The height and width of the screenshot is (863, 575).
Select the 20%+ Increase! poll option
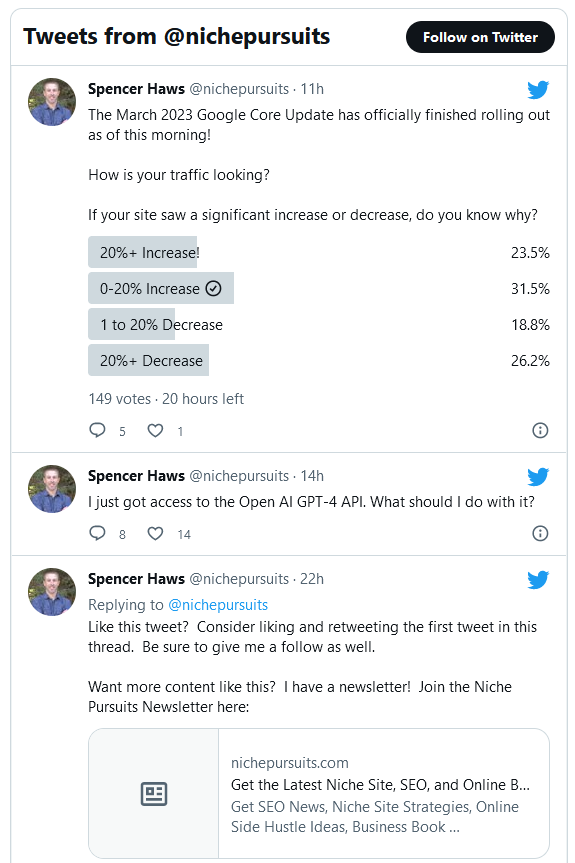319,253
